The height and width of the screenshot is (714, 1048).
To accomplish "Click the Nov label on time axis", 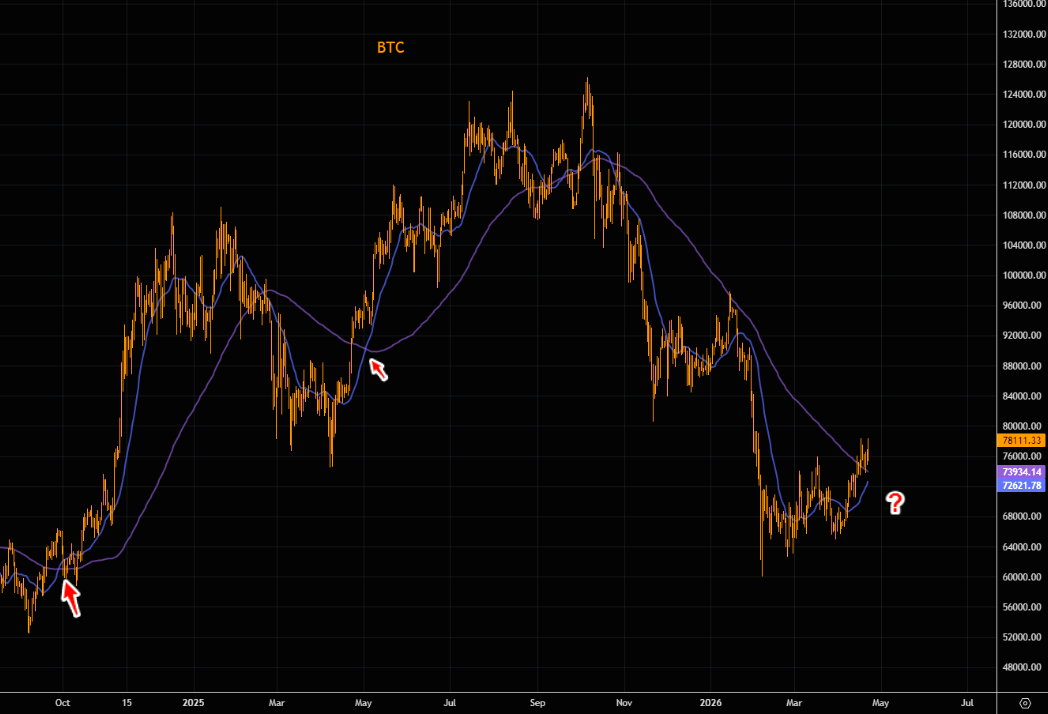I will click(623, 702).
